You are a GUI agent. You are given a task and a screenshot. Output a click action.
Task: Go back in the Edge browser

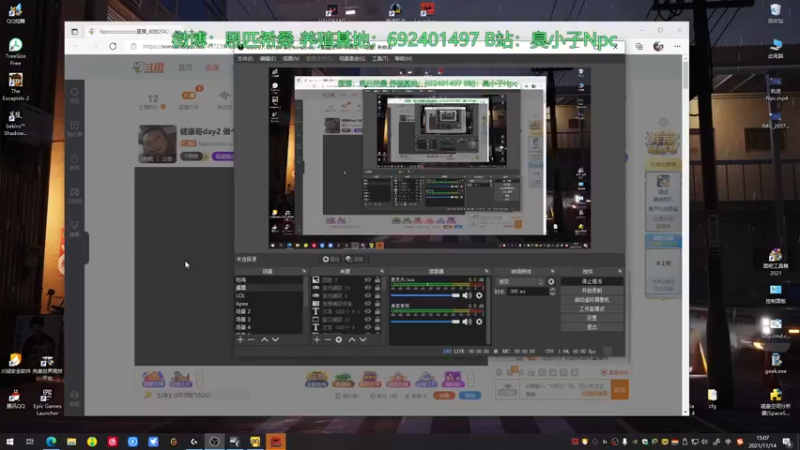pos(76,46)
